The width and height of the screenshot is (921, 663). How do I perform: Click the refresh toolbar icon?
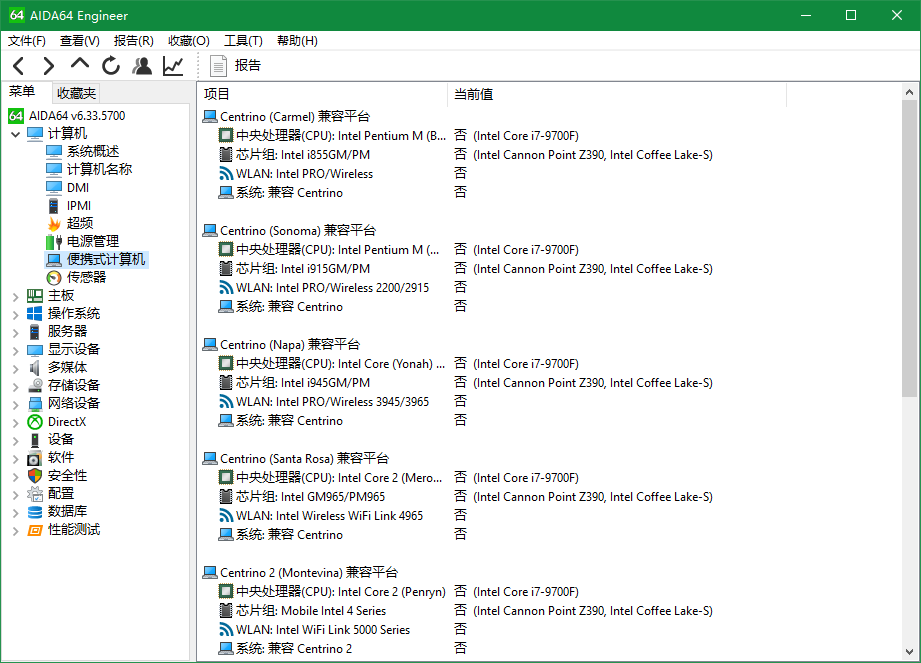111,66
